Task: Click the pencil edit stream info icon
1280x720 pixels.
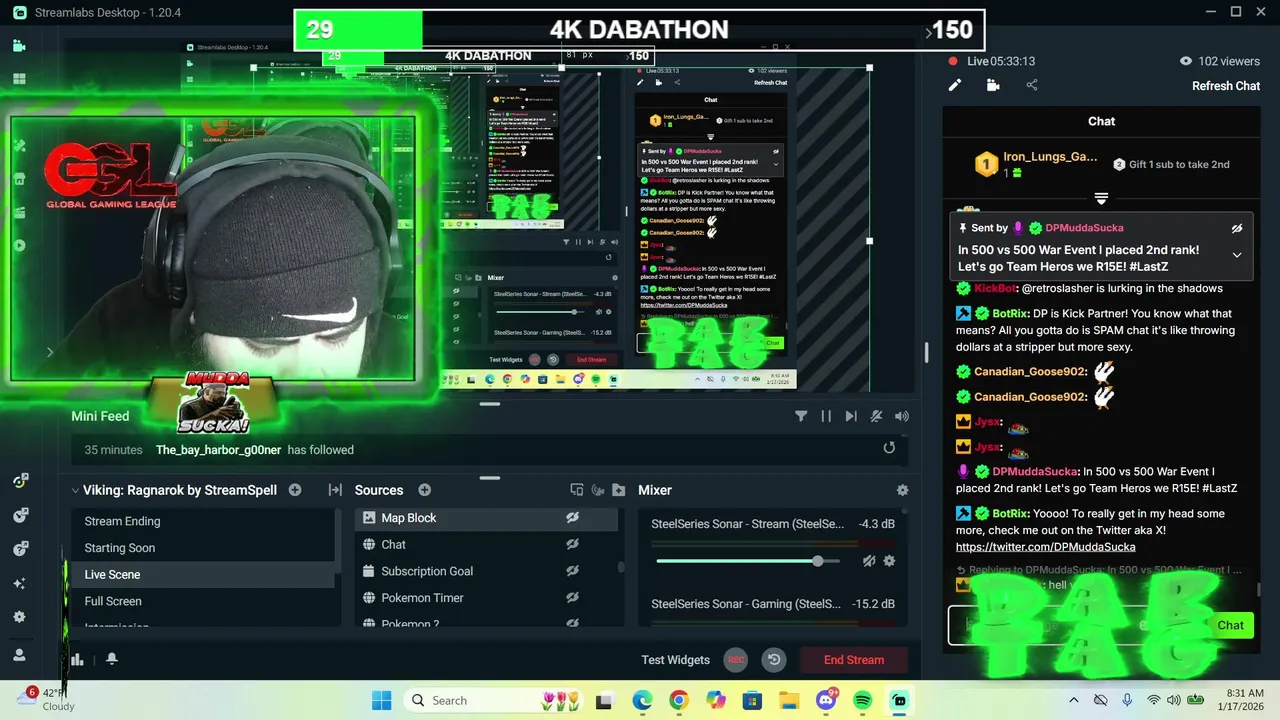Action: 955,85
